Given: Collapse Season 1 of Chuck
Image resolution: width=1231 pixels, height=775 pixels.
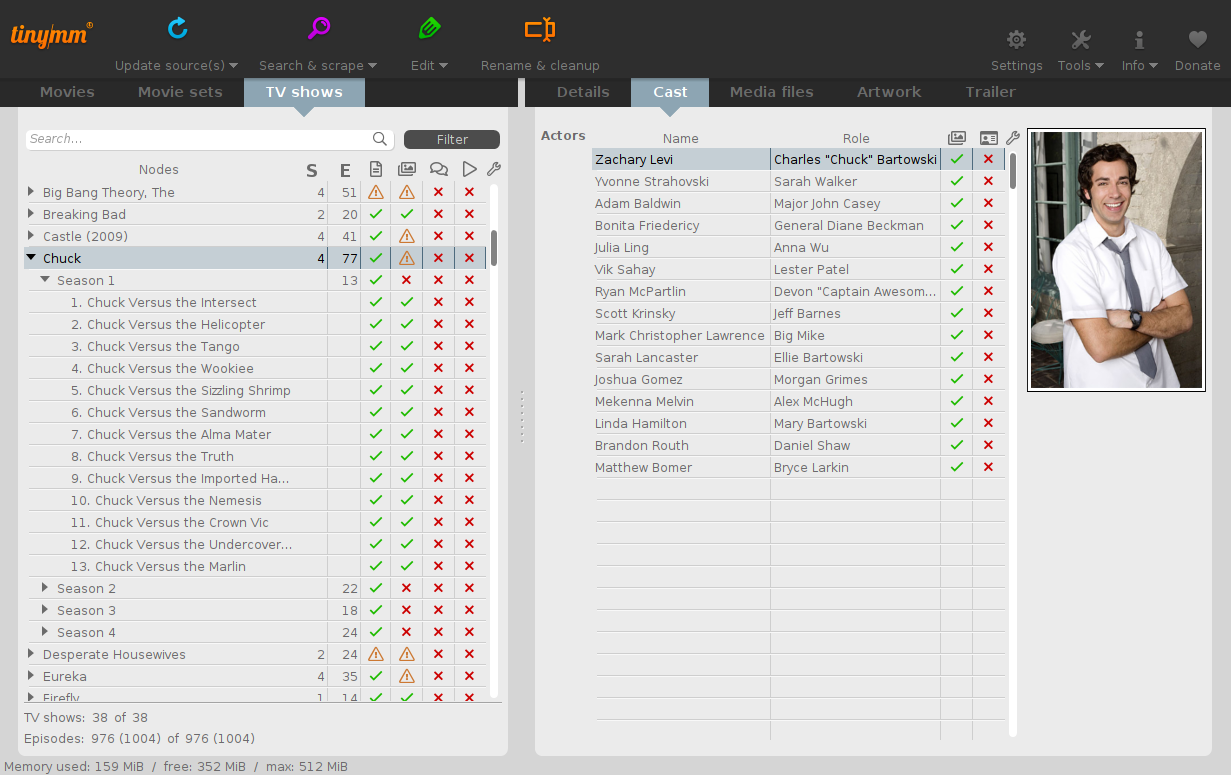Looking at the screenshot, I should tap(45, 280).
